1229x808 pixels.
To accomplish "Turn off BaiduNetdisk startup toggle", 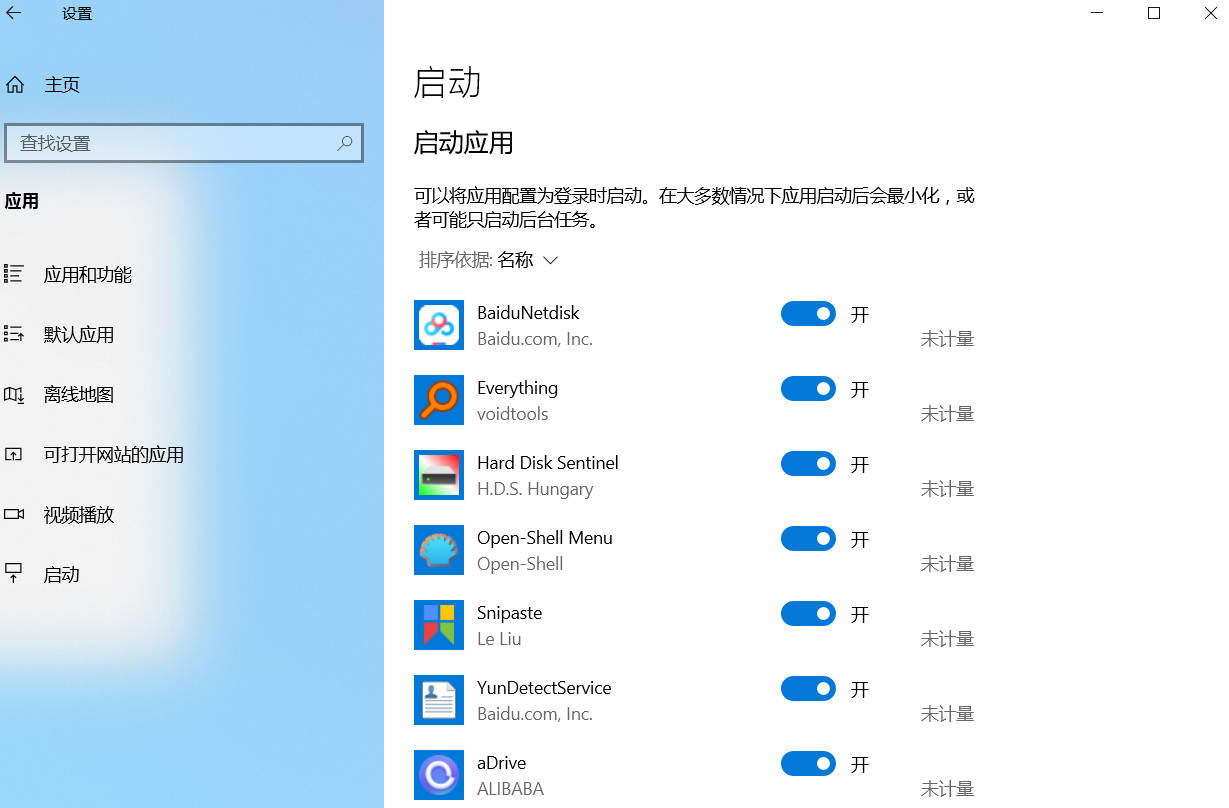I will click(808, 314).
